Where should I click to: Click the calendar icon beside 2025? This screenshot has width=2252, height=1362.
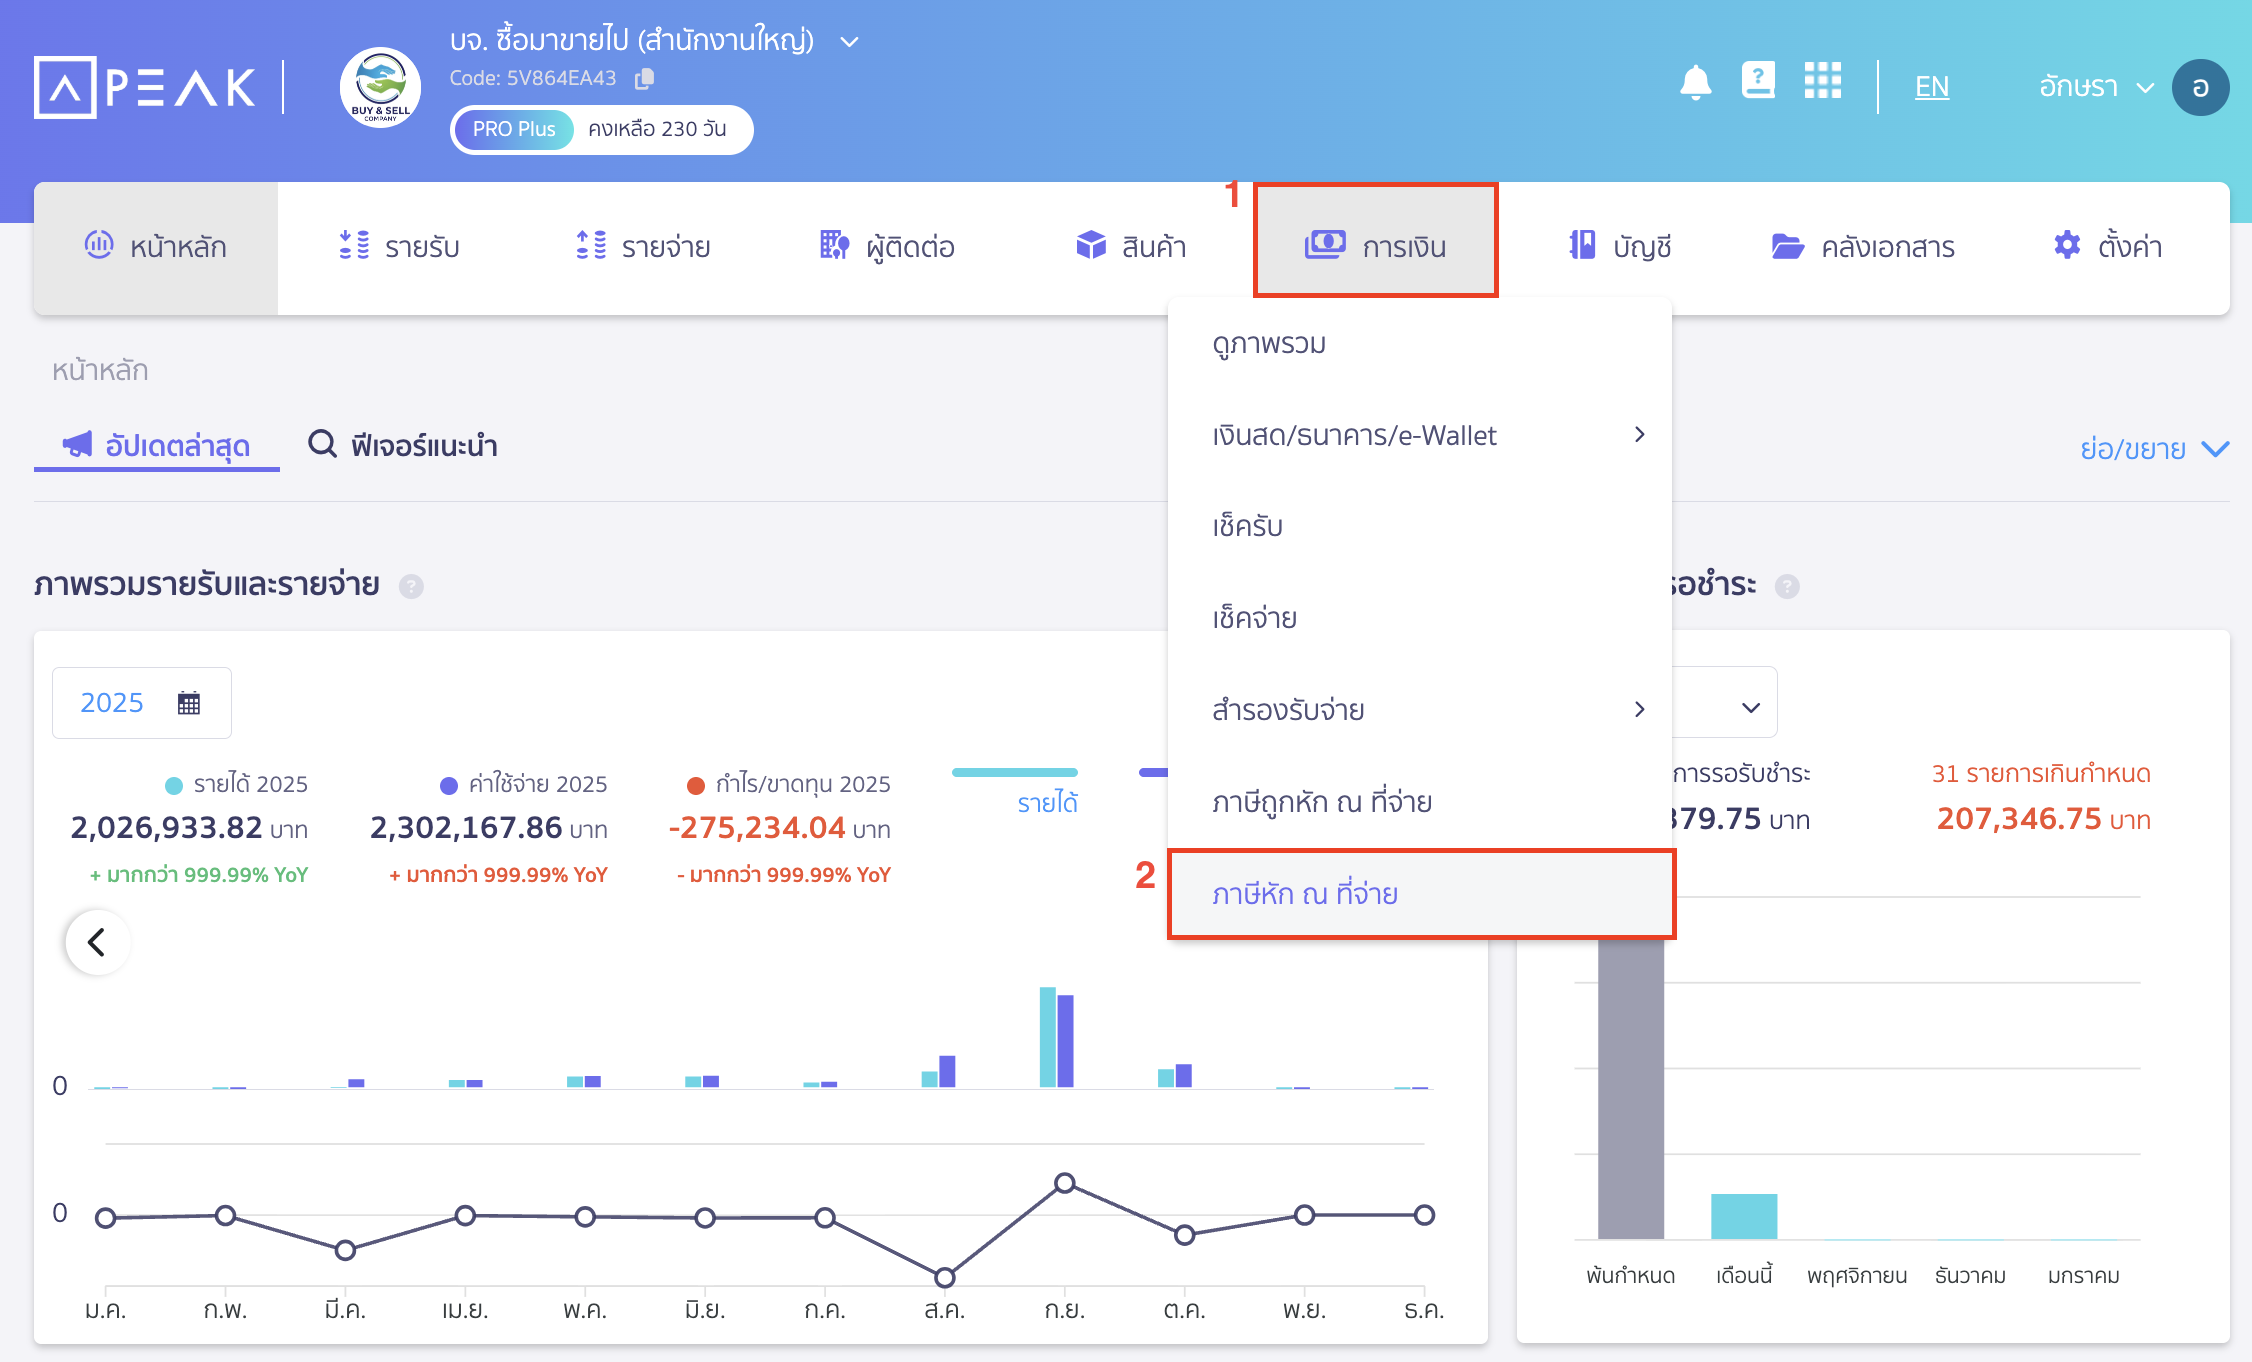pyautogui.click(x=189, y=703)
